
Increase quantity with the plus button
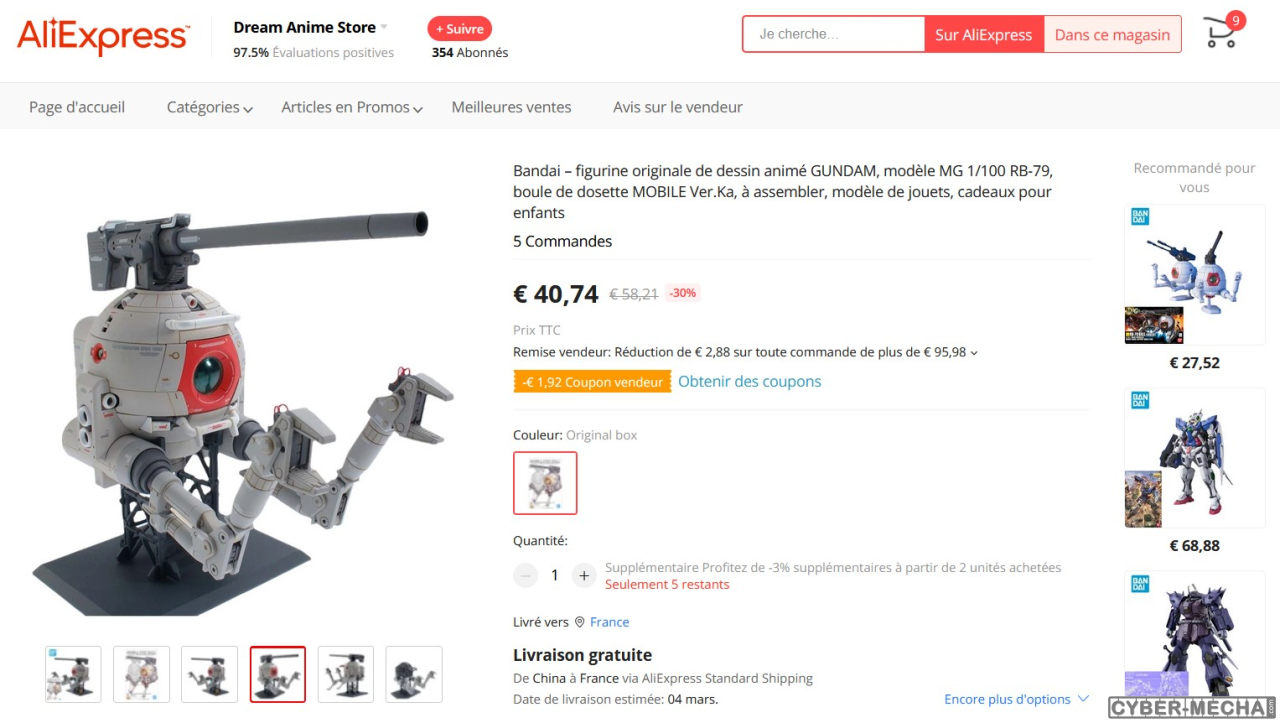[x=584, y=576]
